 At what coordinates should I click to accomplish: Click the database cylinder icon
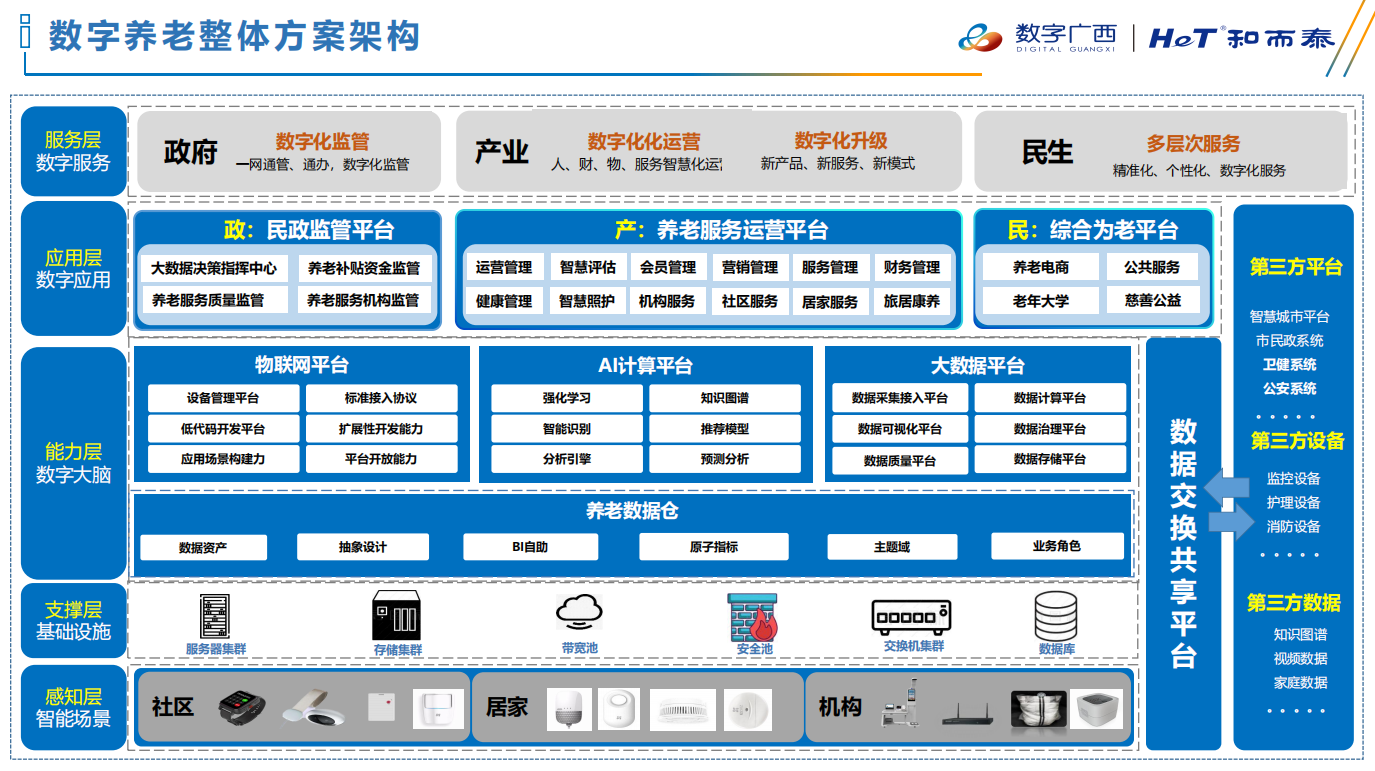[x=1056, y=616]
